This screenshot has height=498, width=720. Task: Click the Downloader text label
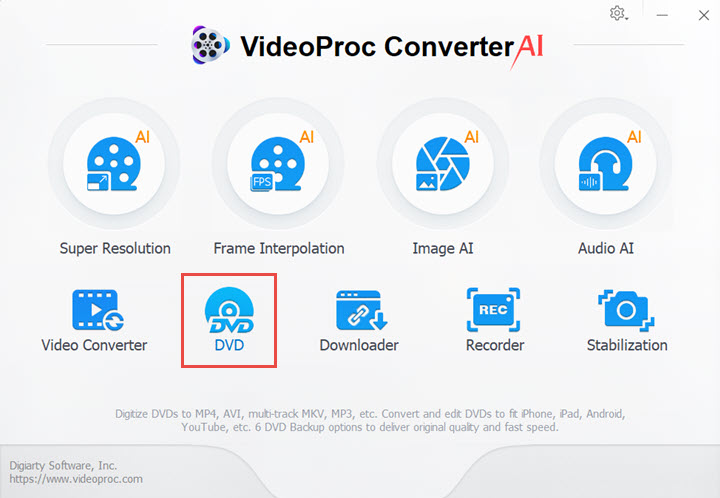(x=359, y=345)
